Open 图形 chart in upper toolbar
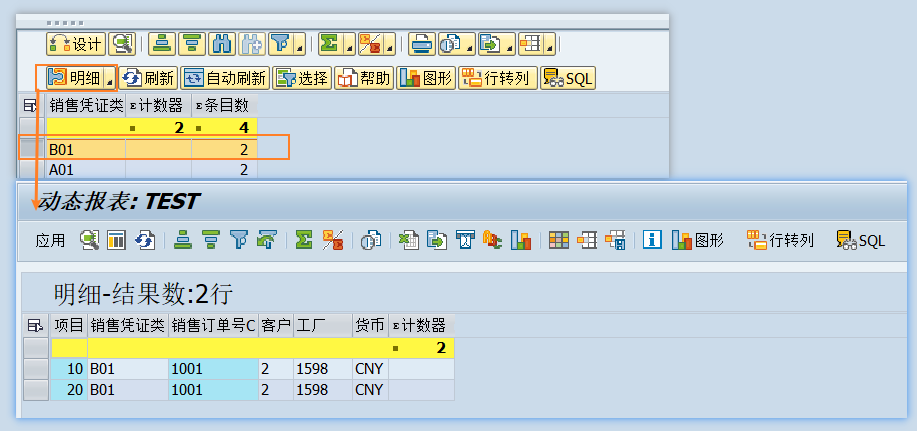 point(426,78)
